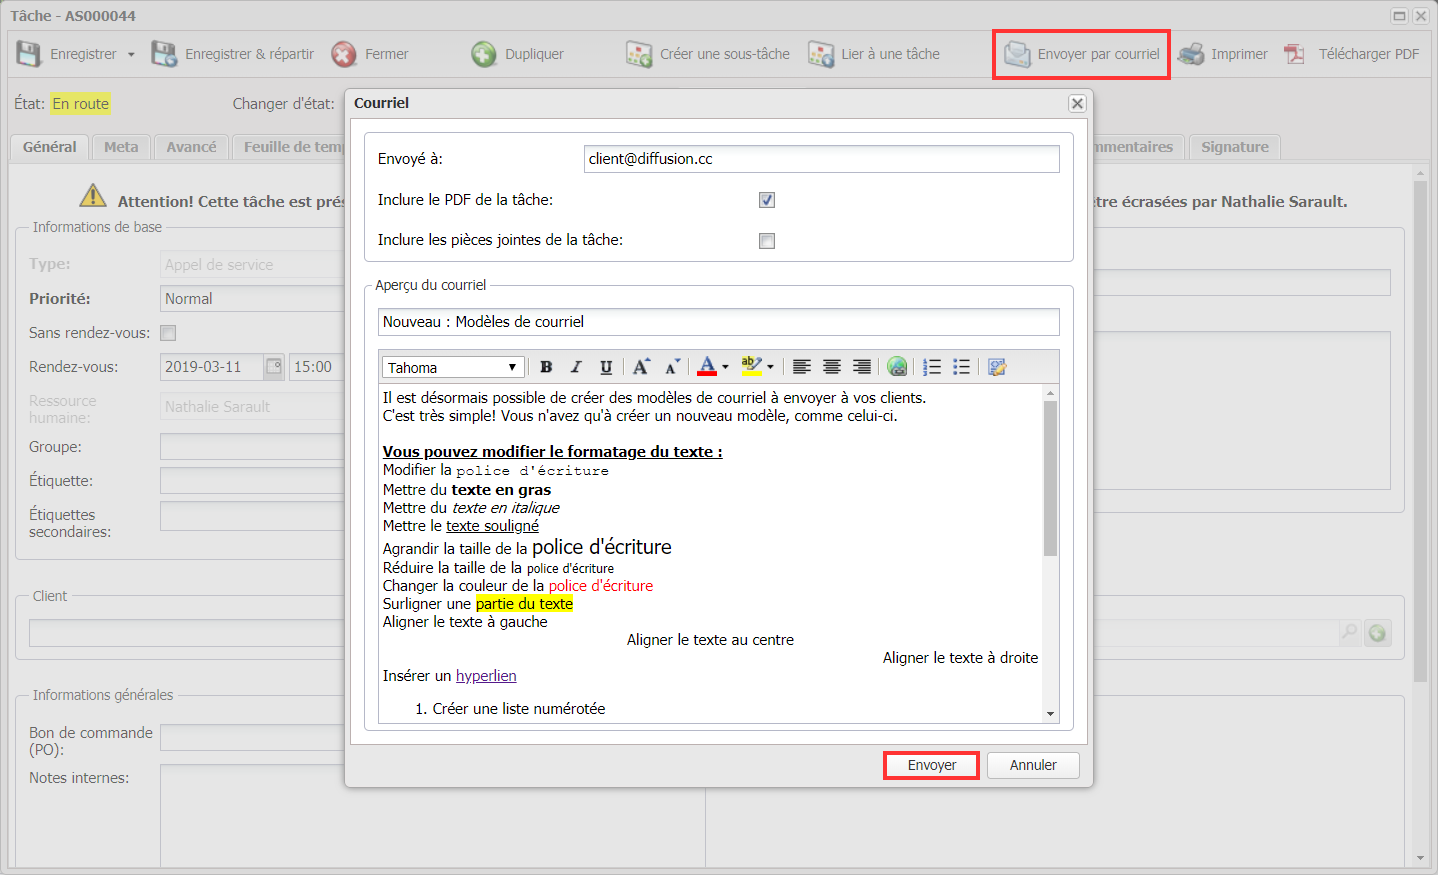
Task: Toggle bold formatting in email editor
Action: [x=546, y=367]
